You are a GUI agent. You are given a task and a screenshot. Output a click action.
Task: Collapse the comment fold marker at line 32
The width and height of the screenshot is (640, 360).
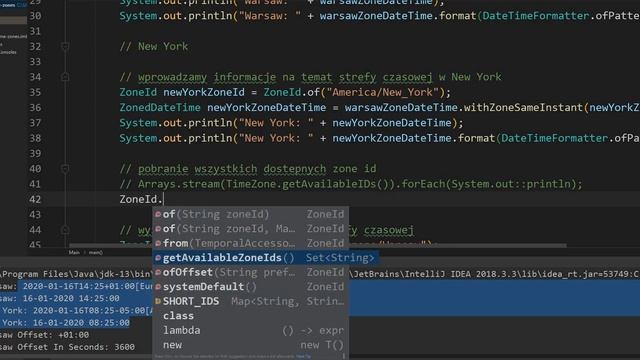[x=65, y=47]
